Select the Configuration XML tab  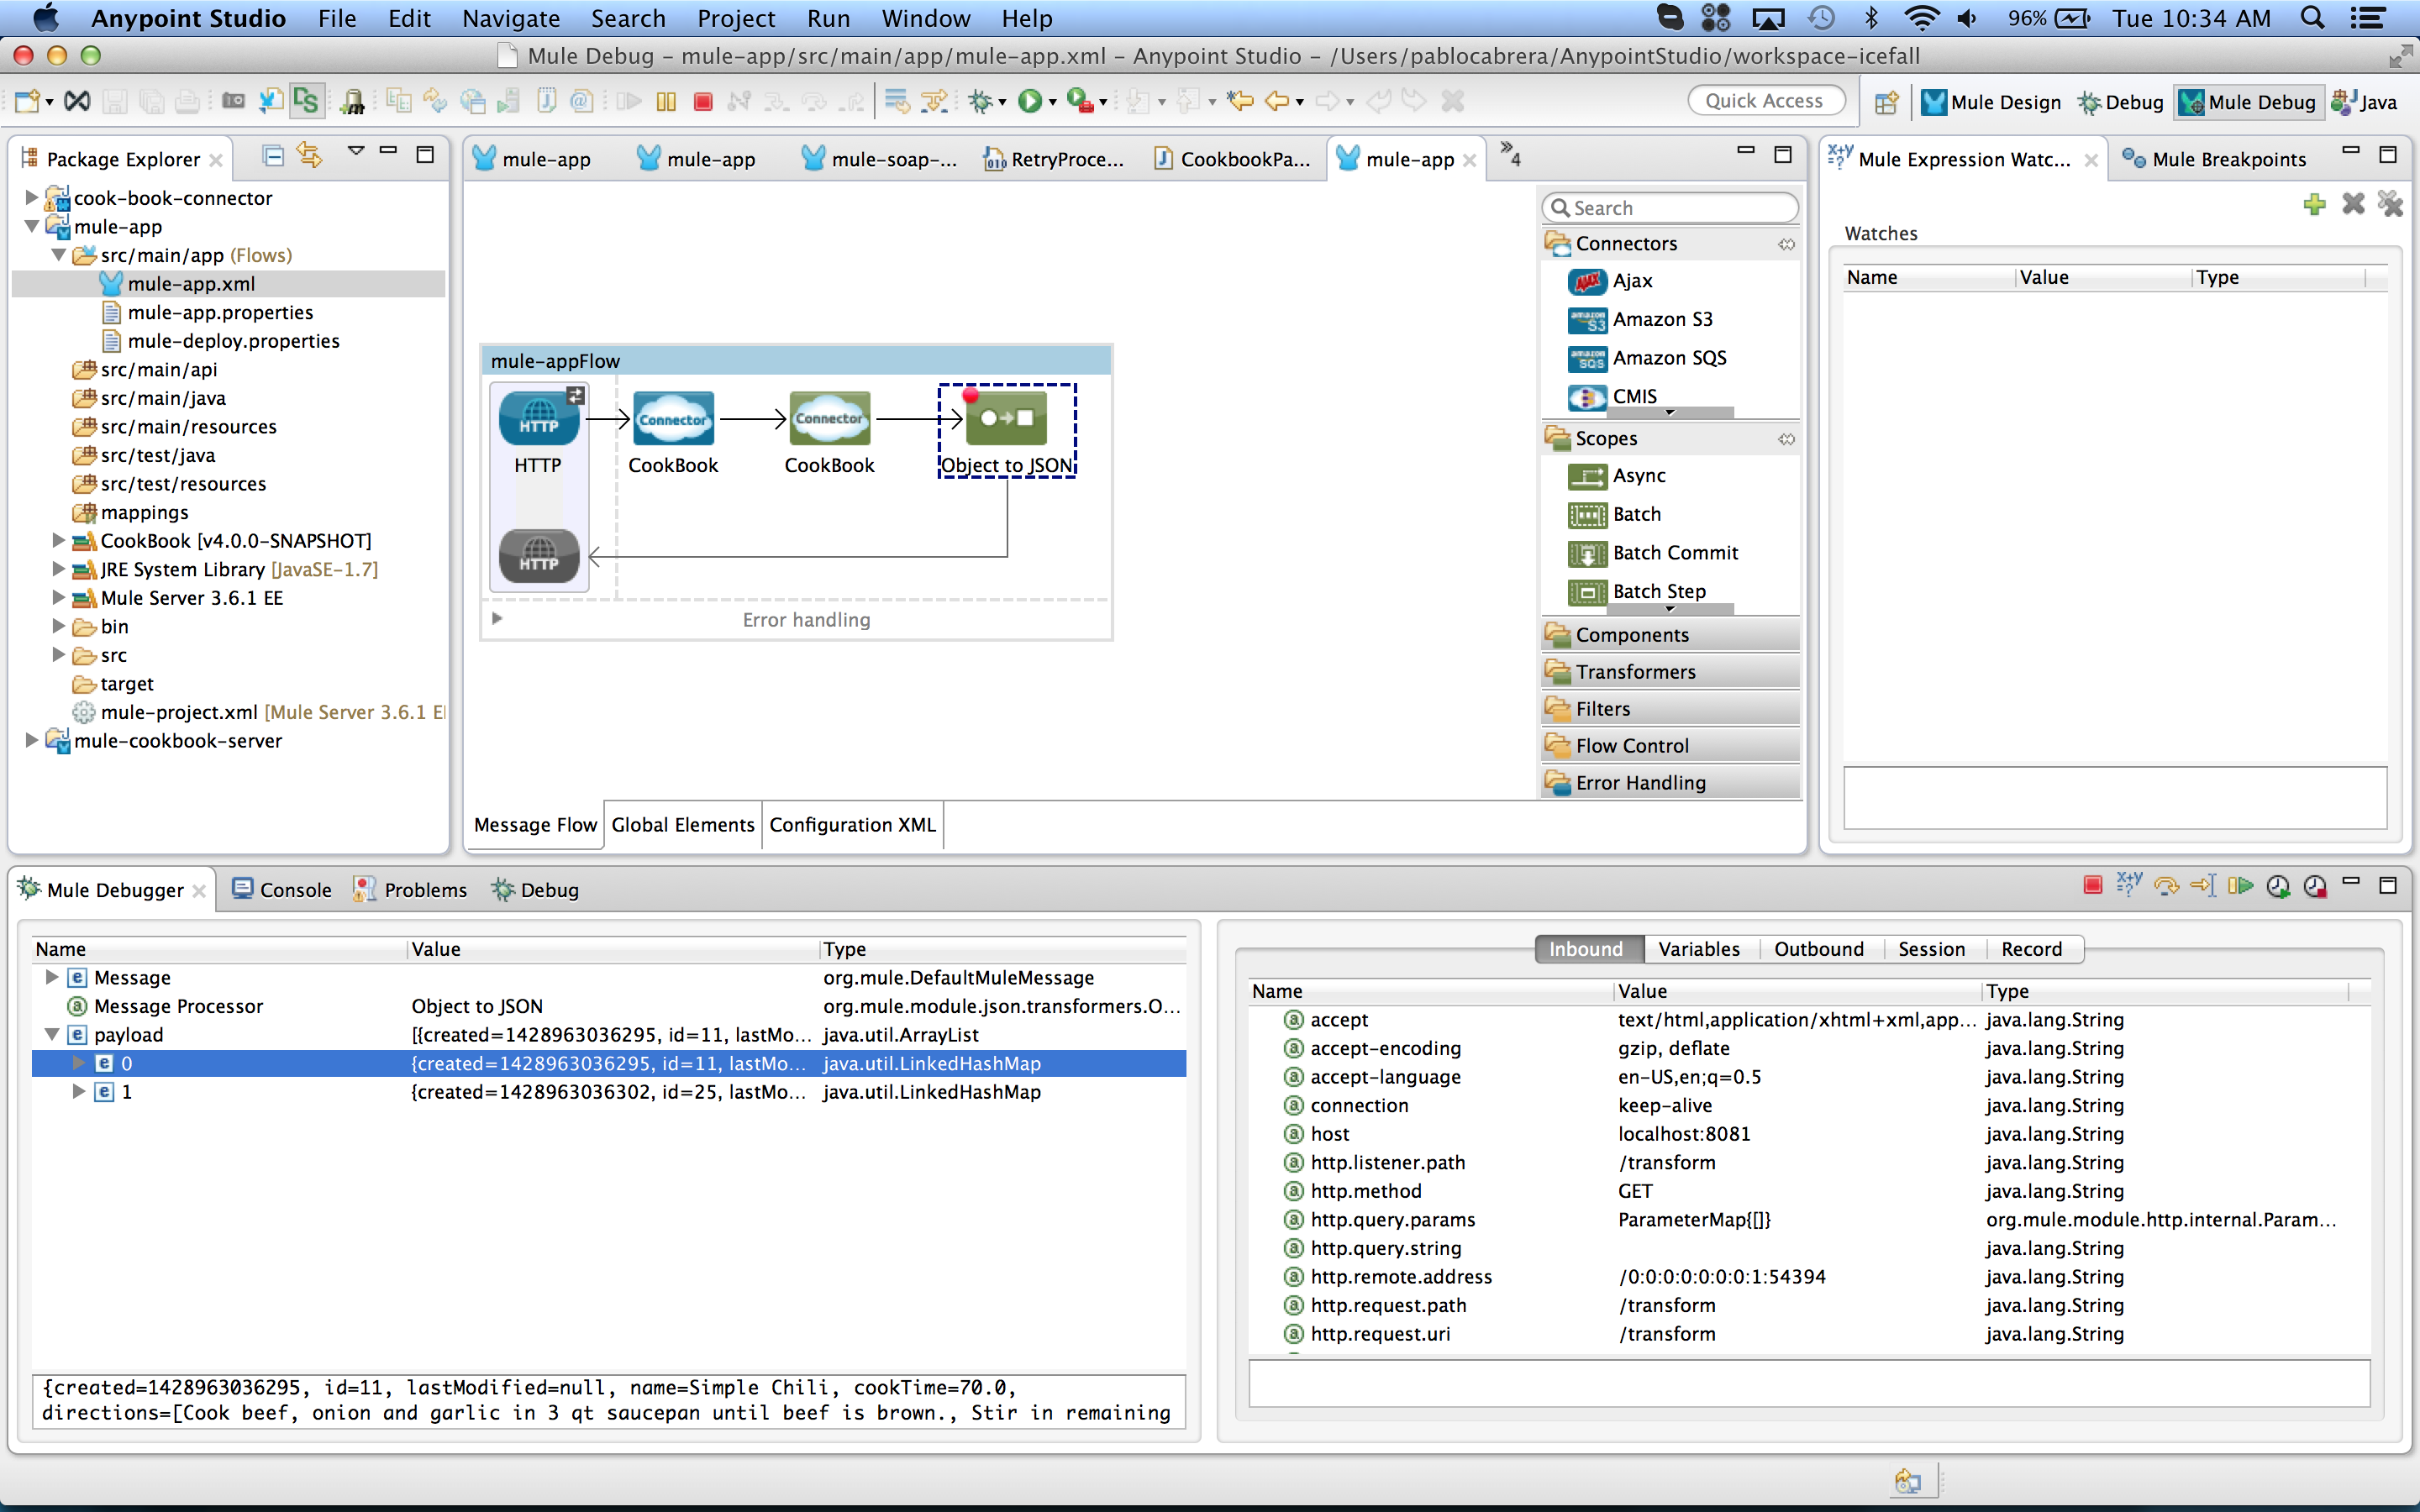click(x=852, y=824)
